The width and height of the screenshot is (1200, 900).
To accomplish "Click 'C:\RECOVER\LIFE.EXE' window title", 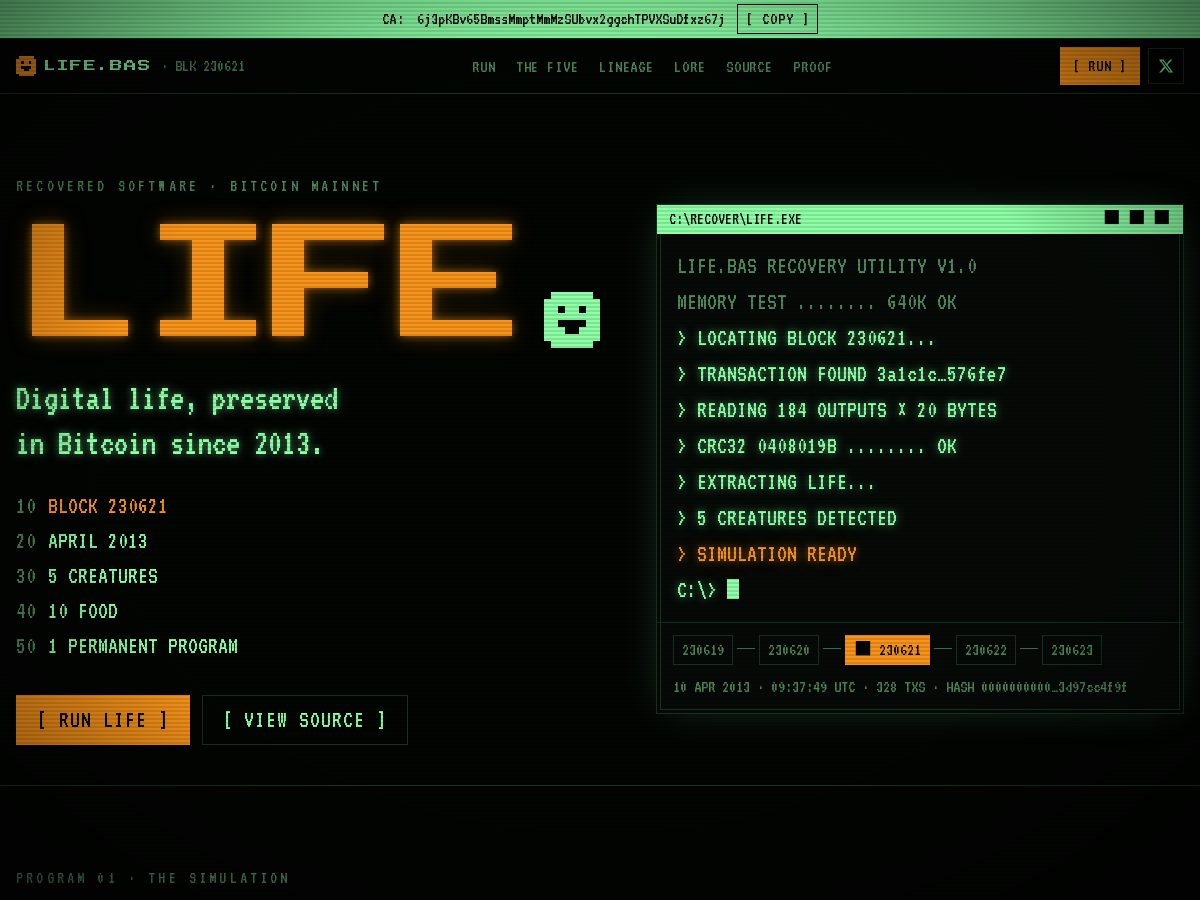I will coord(735,219).
